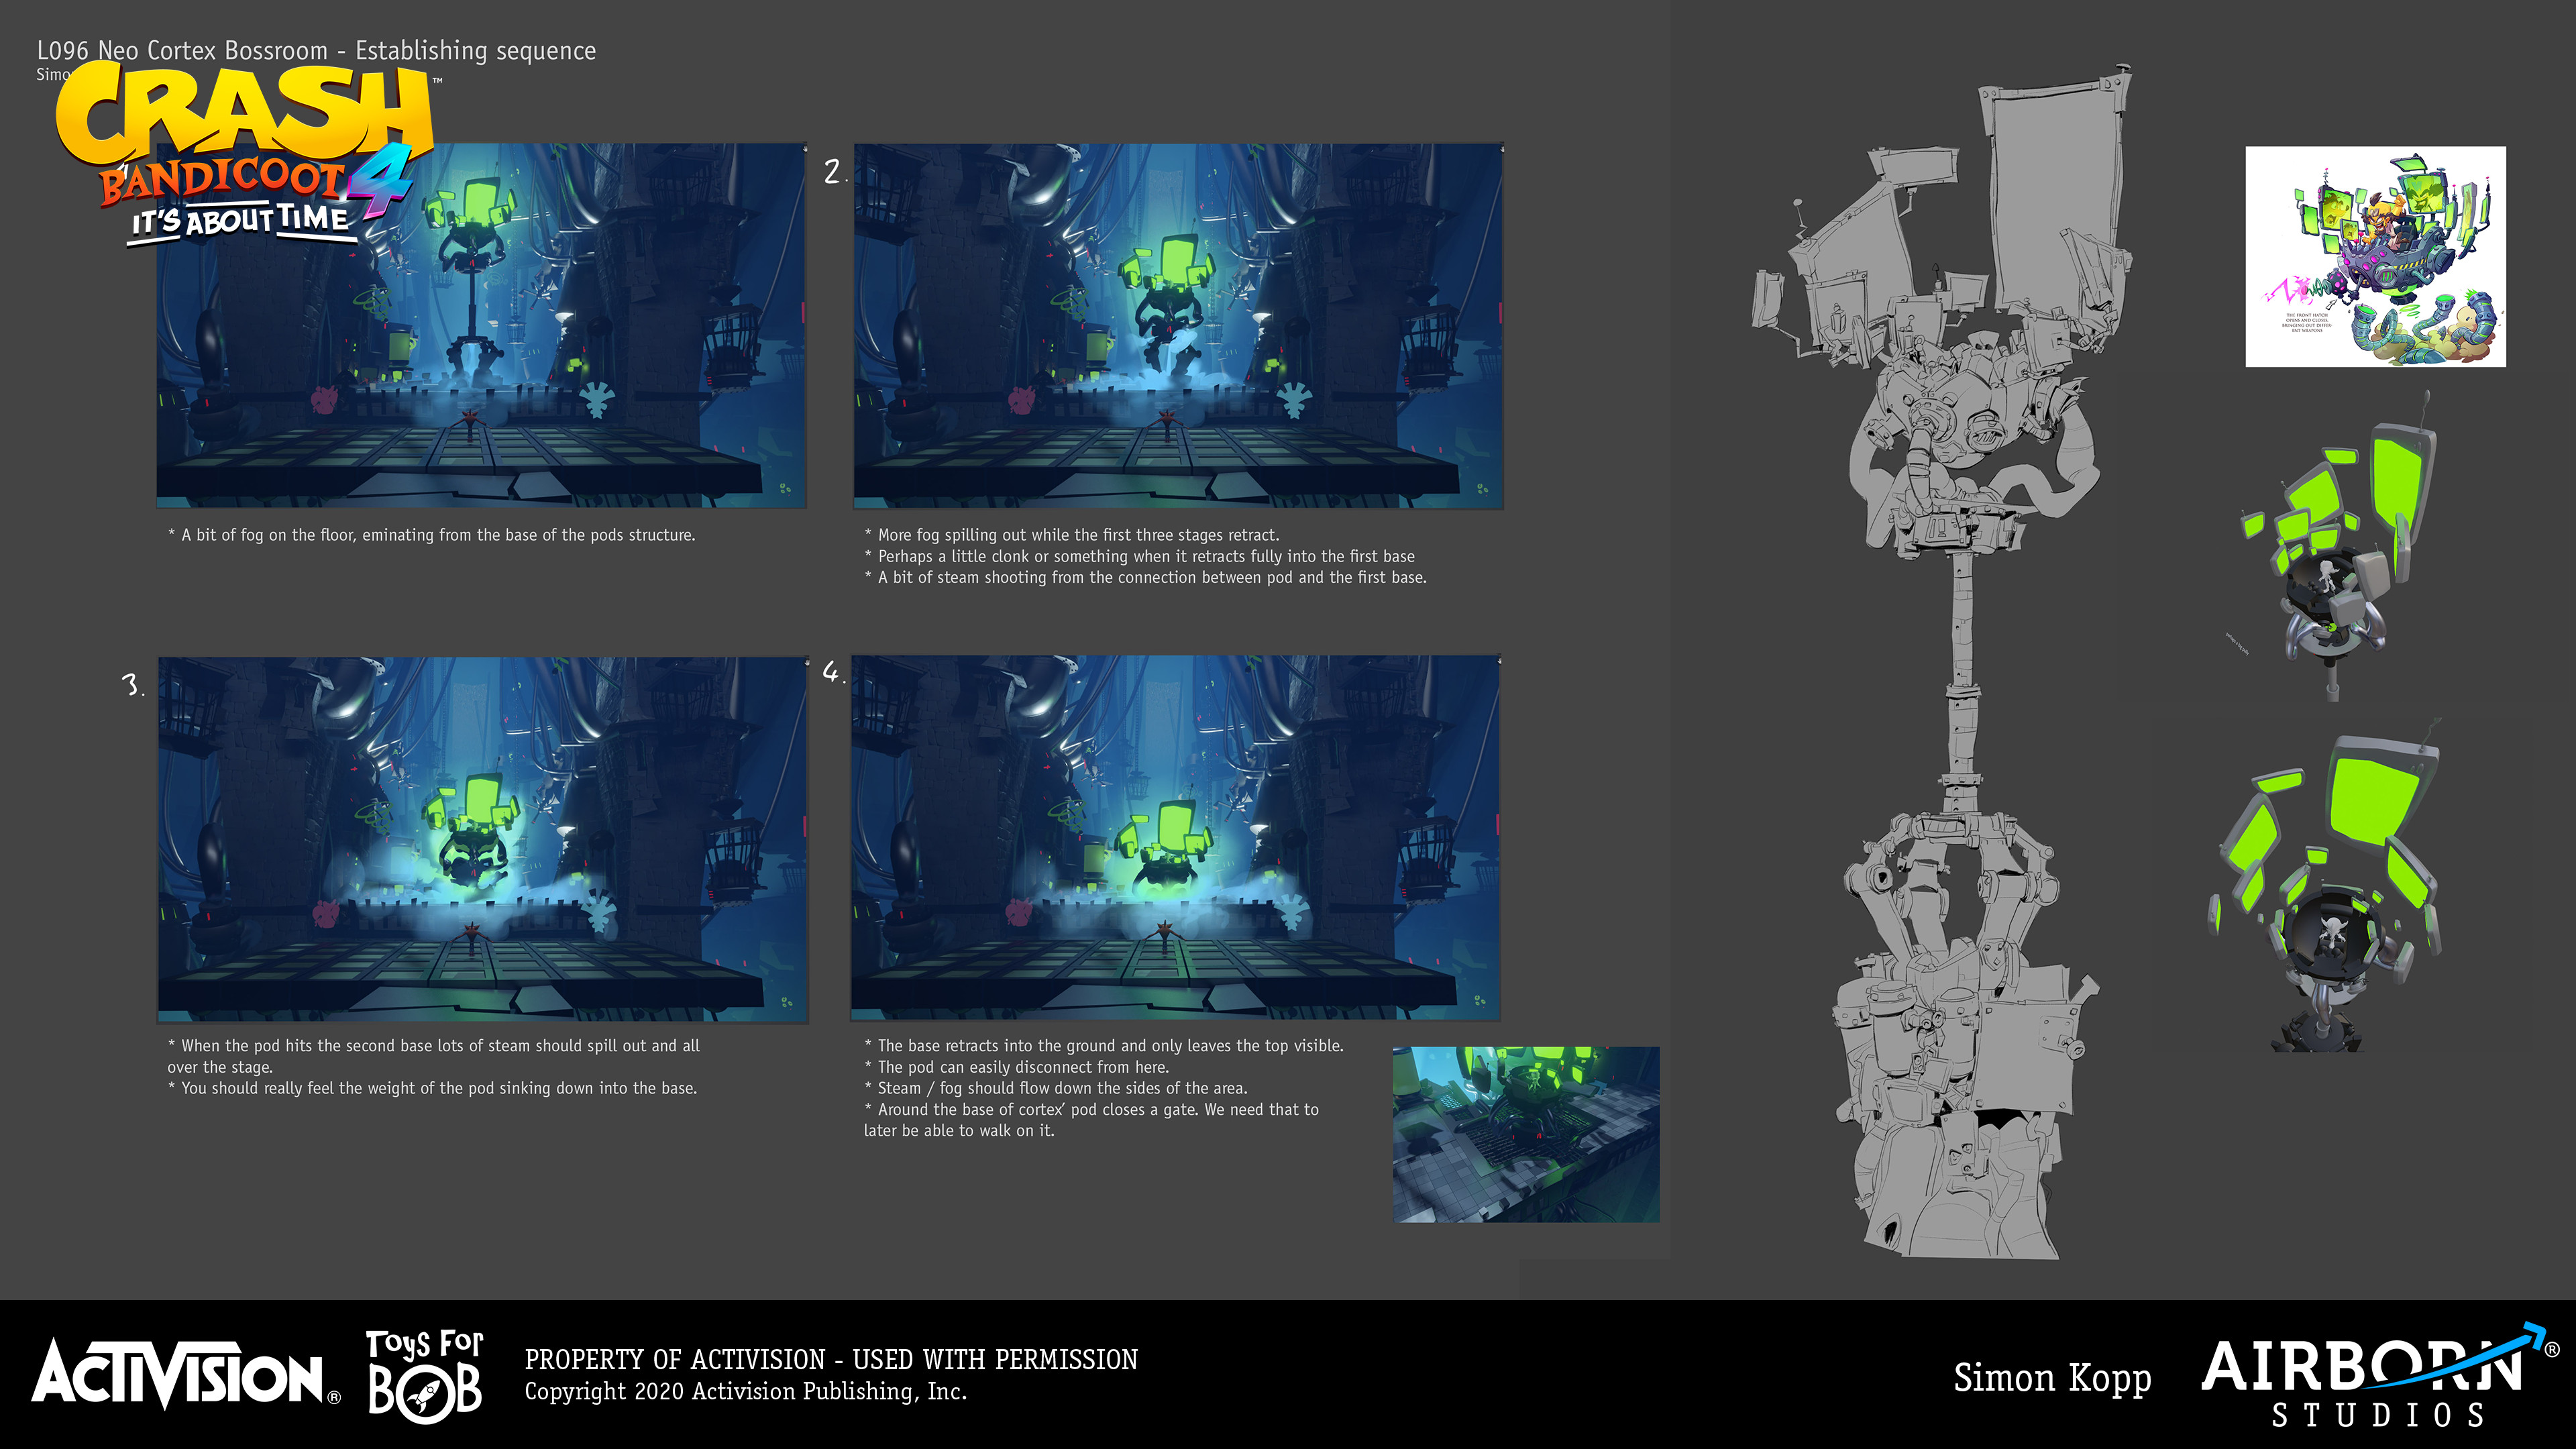Click the note 'Perhaps a little clonk or something'

pos(1139,556)
